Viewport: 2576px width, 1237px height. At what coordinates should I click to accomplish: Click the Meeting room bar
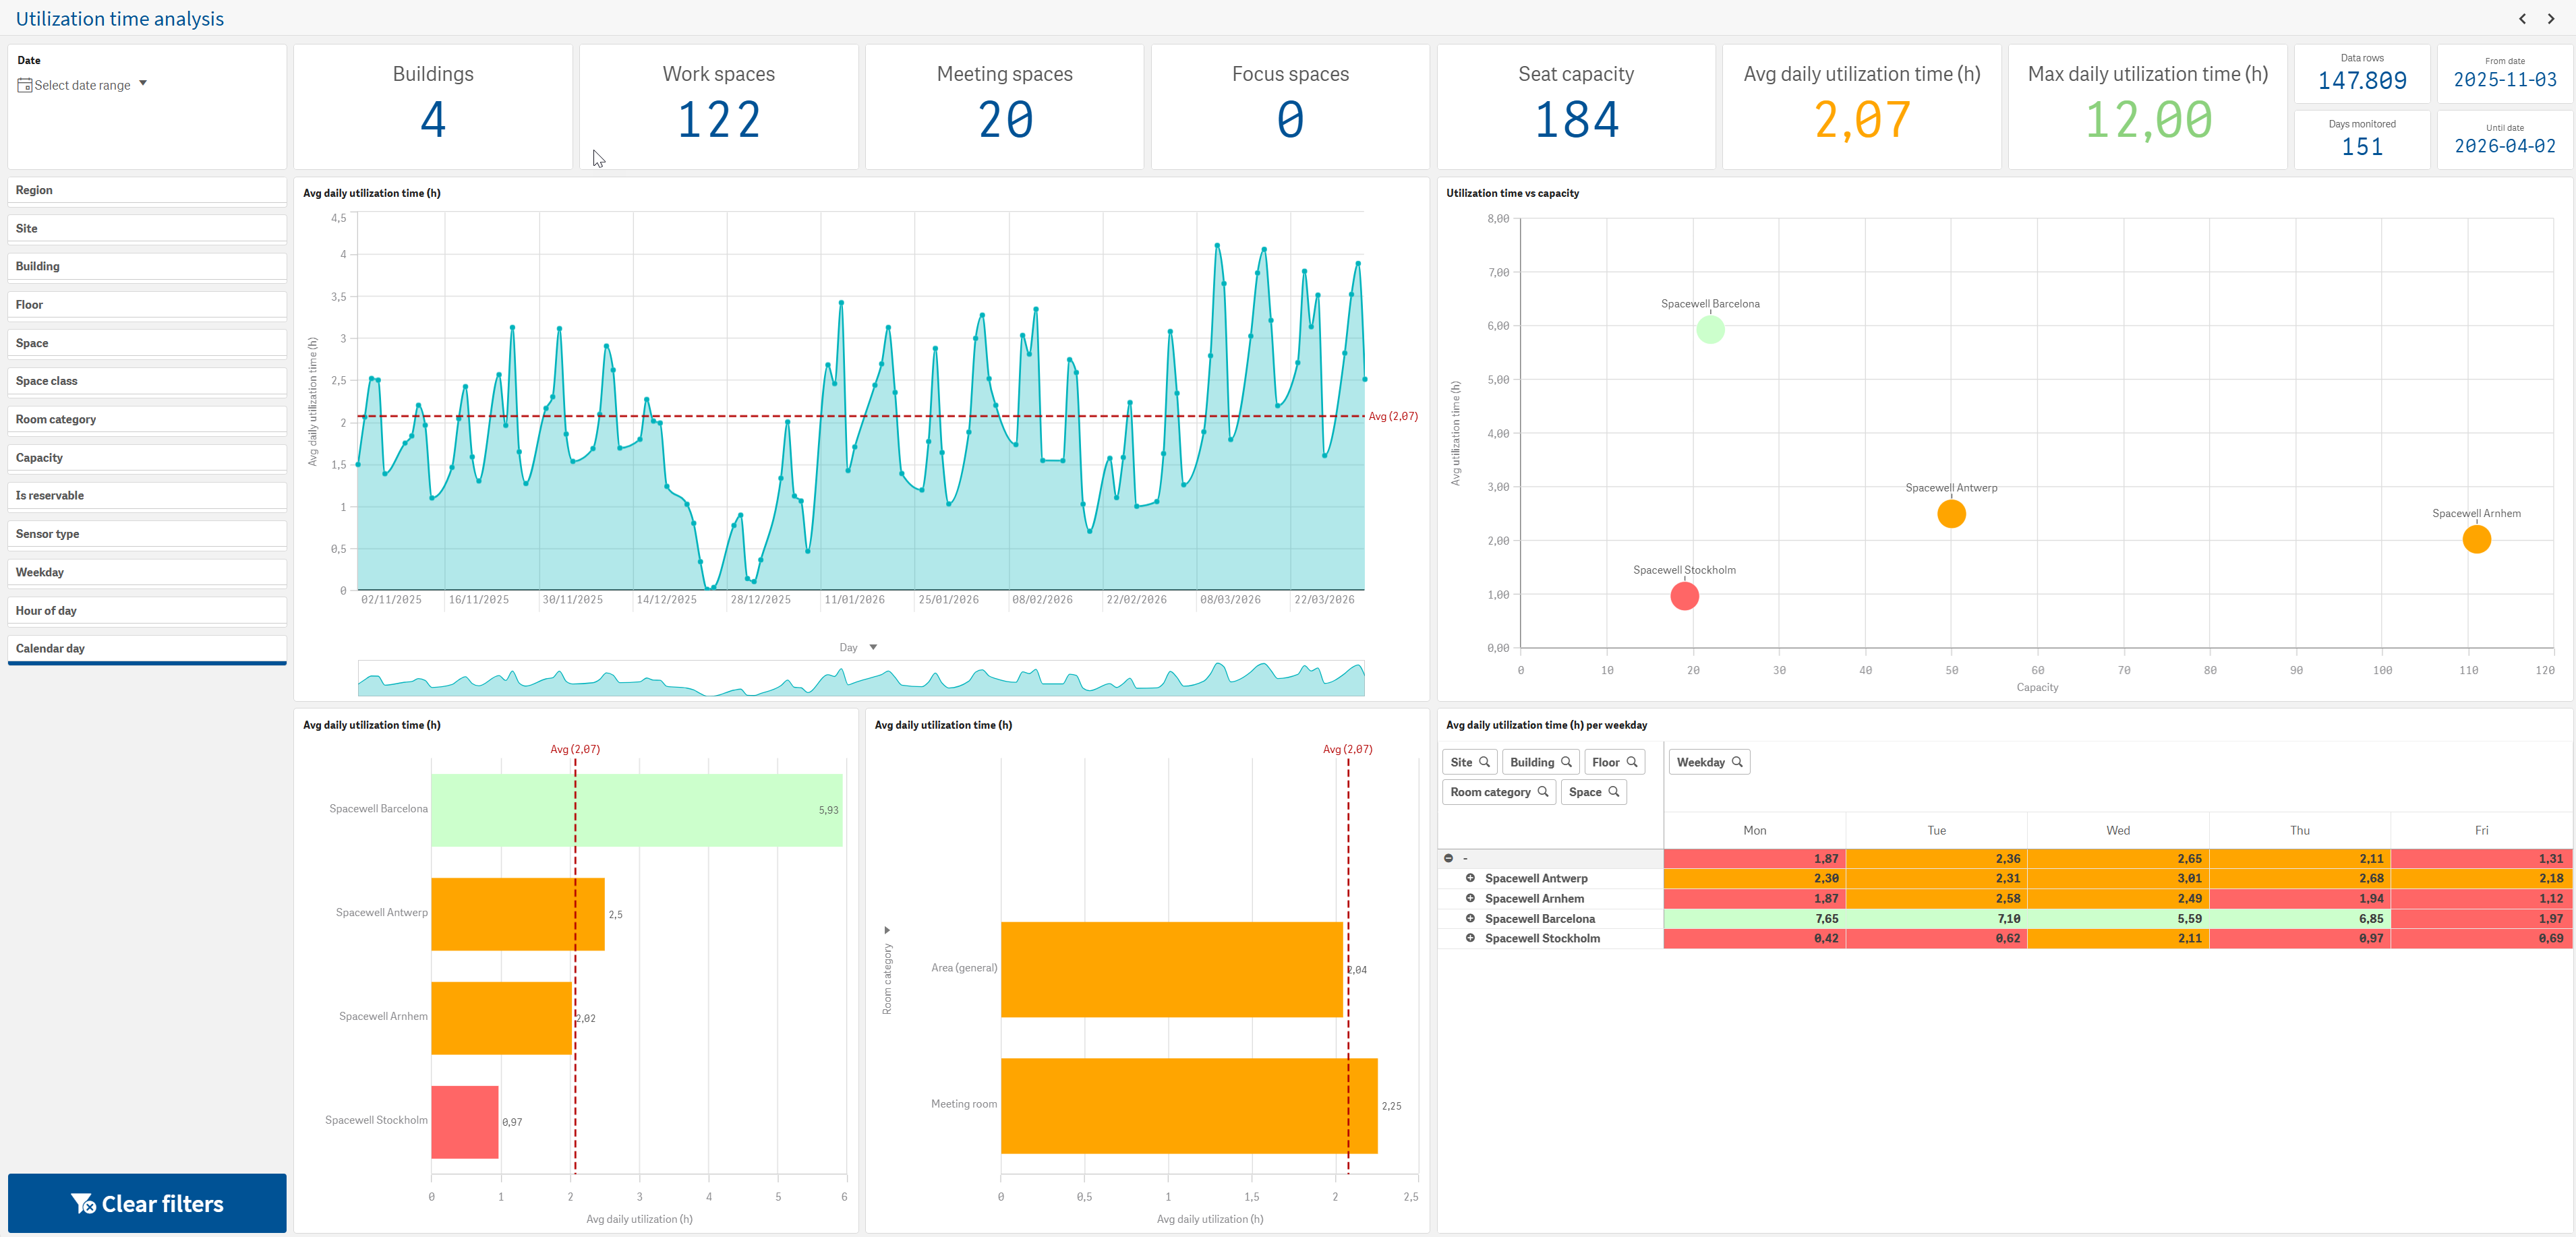(x=1189, y=1106)
